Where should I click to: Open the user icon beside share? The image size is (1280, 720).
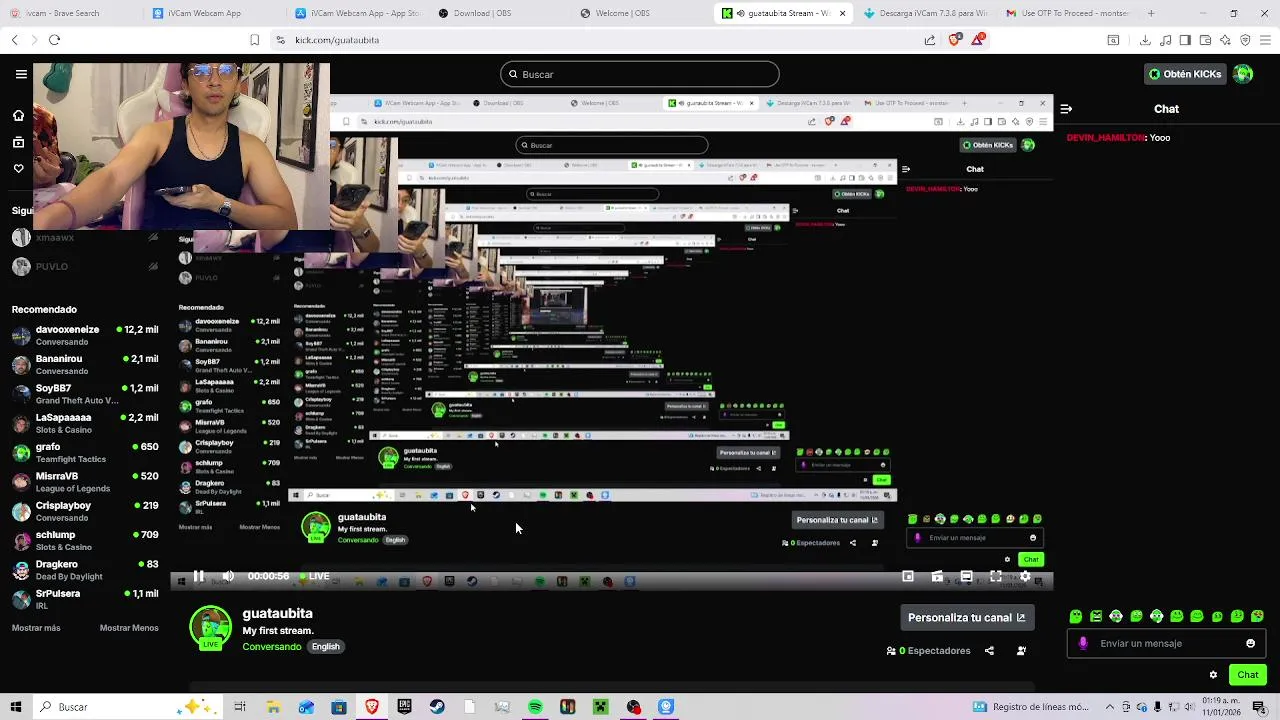[x=1021, y=651]
